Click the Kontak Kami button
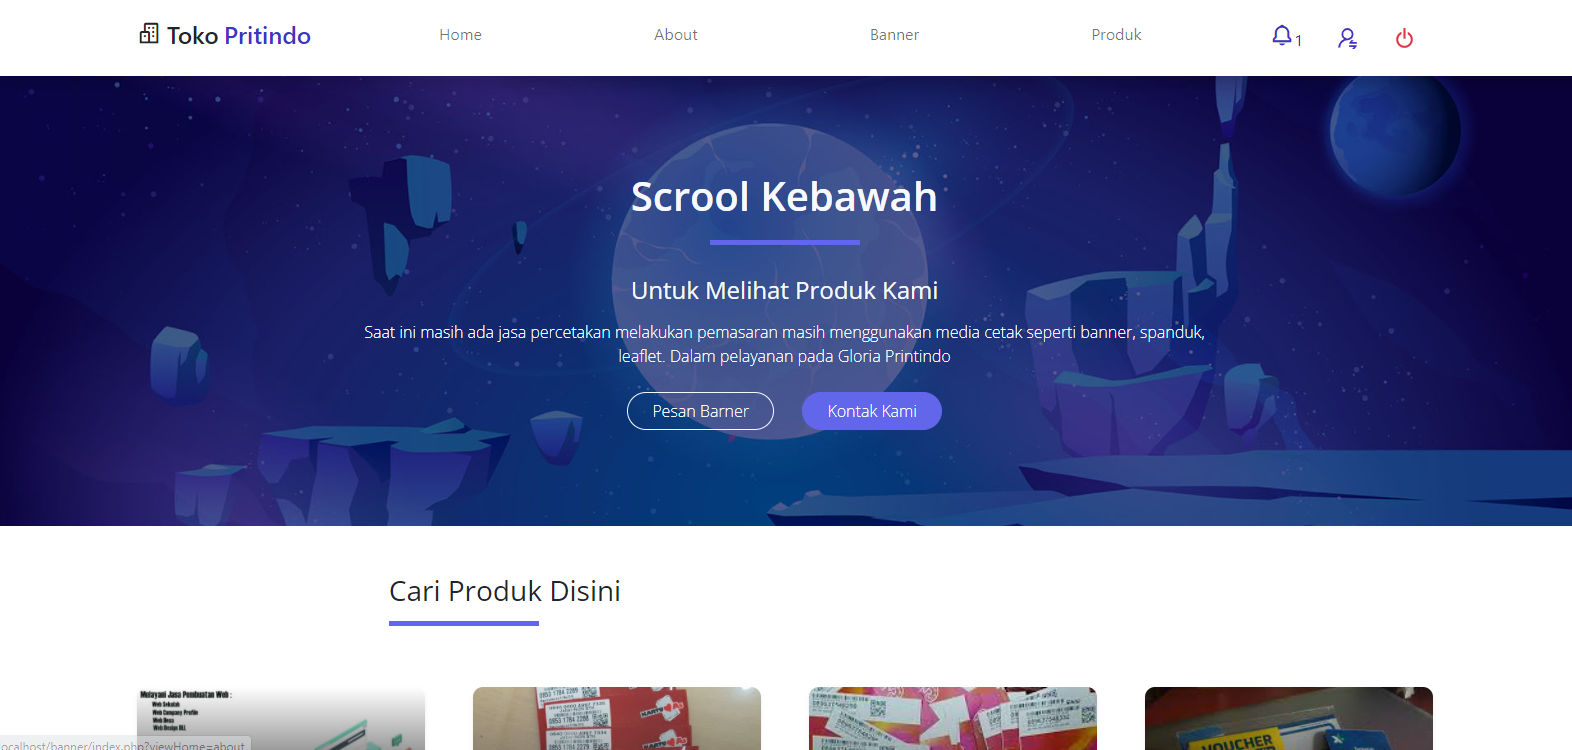Viewport: 1572px width, 750px height. 872,411
